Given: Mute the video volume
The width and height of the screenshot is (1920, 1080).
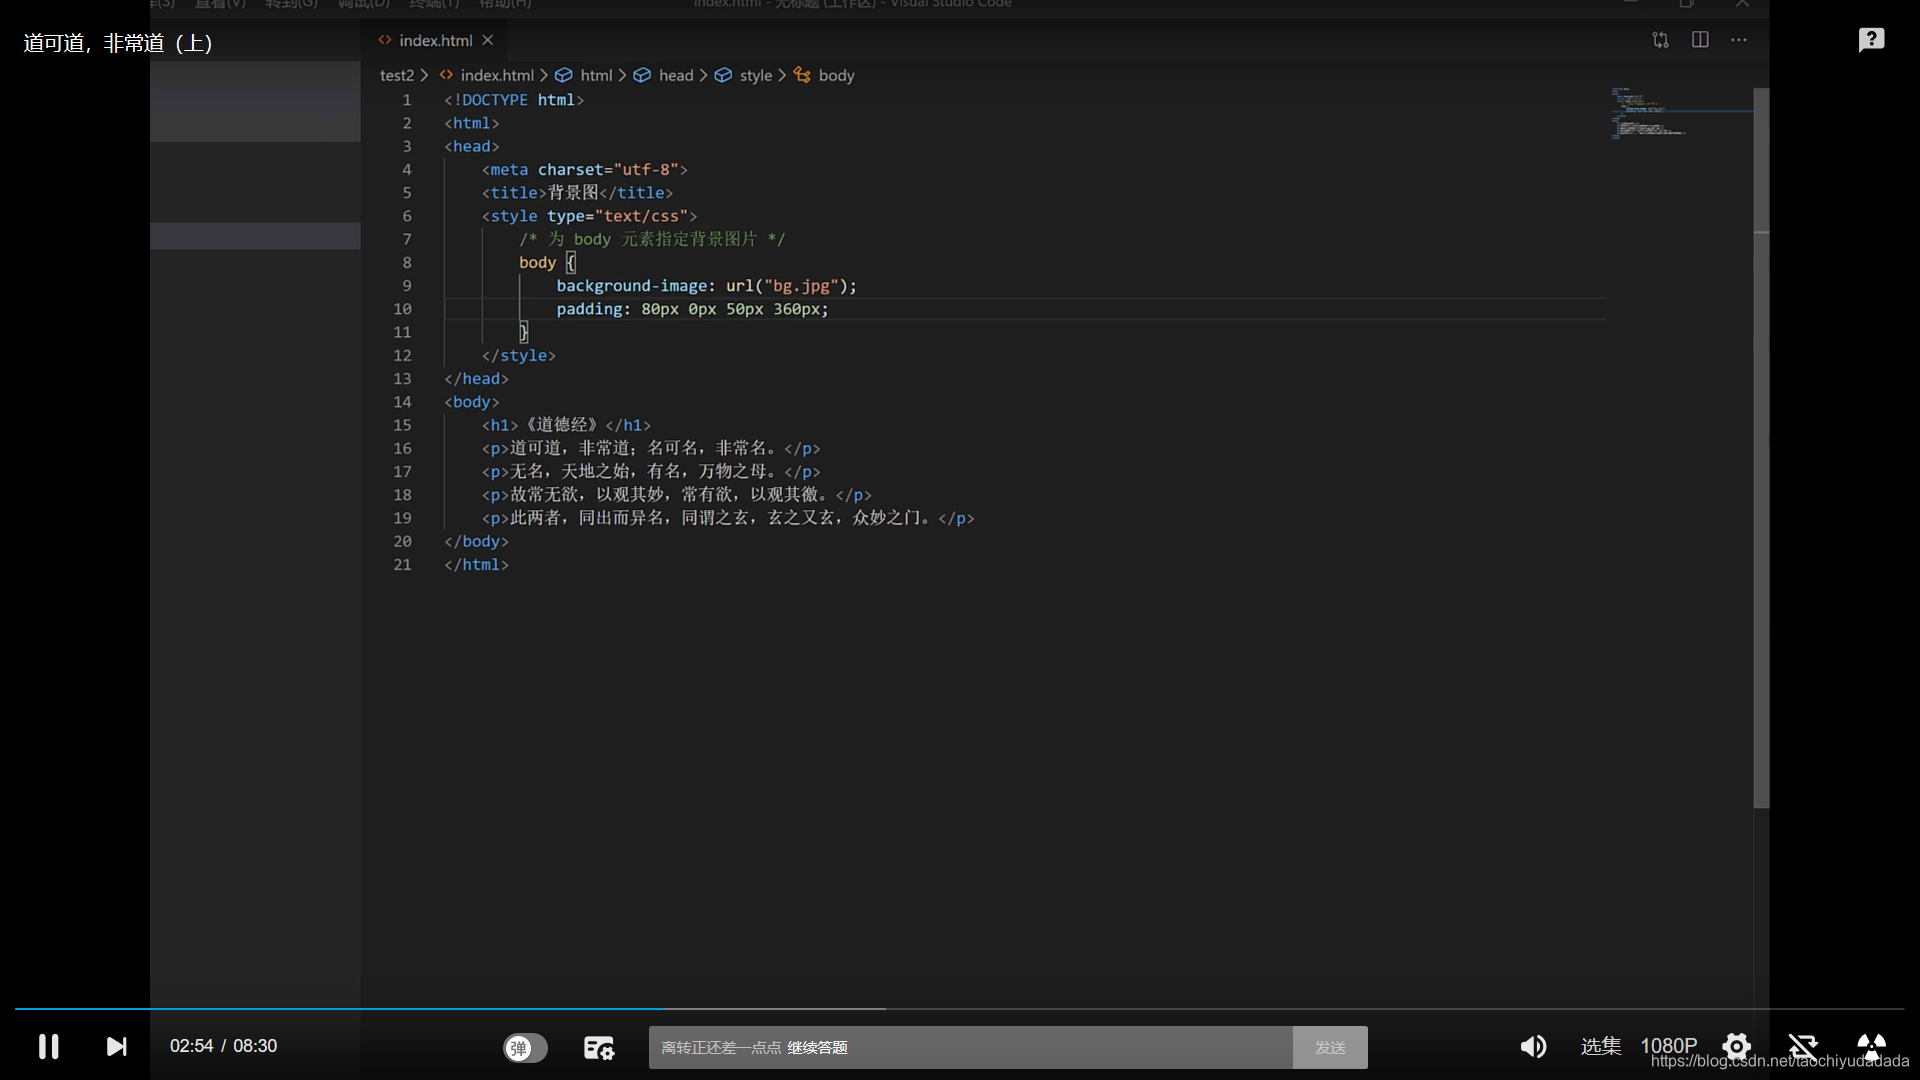Looking at the screenshot, I should click(1533, 1046).
